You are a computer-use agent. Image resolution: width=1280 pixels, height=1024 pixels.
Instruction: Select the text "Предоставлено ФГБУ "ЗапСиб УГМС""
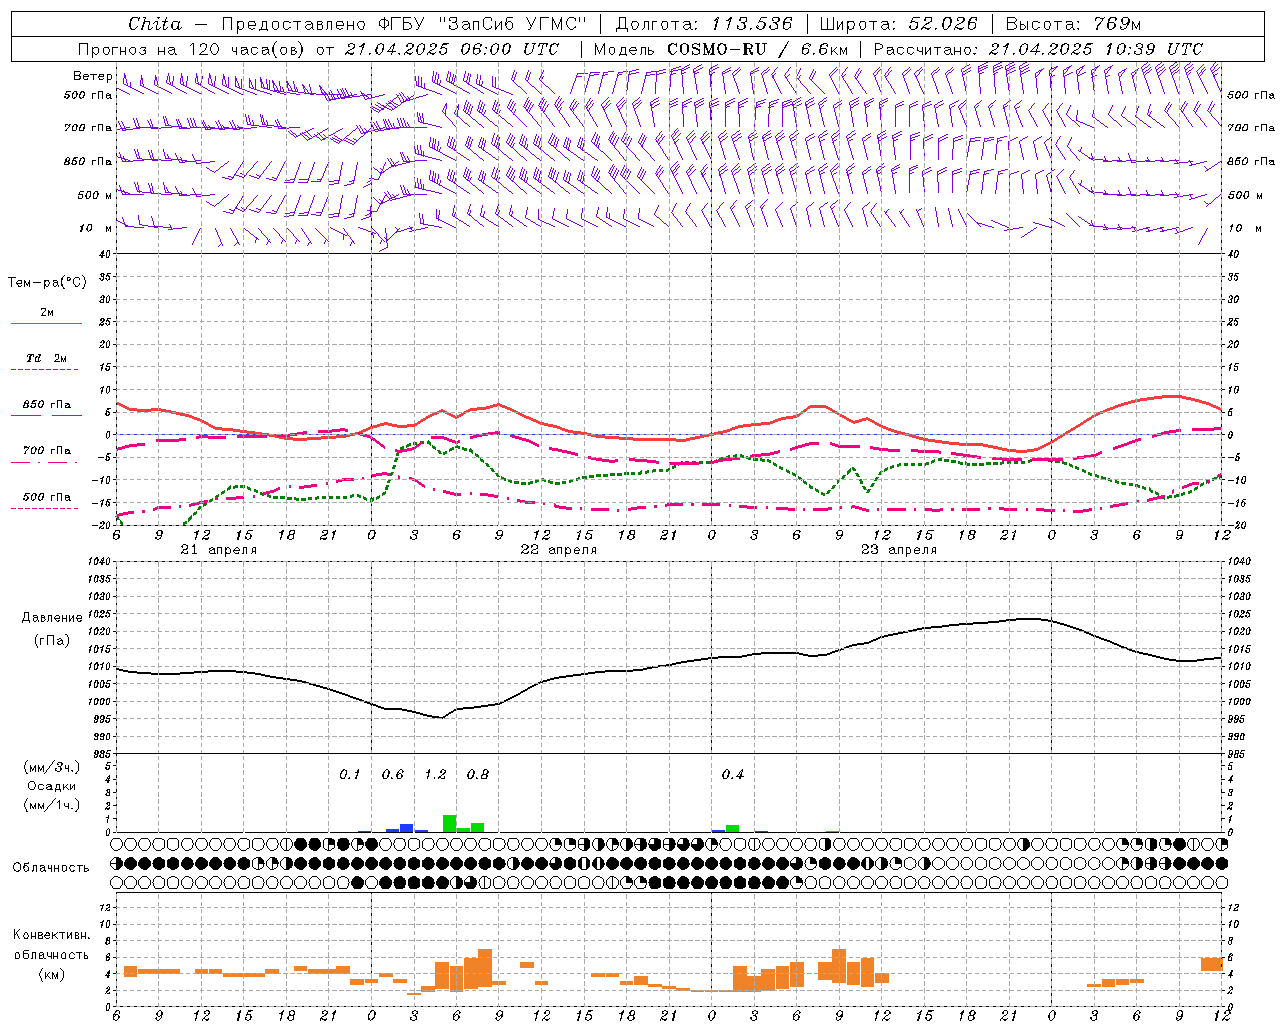point(403,24)
